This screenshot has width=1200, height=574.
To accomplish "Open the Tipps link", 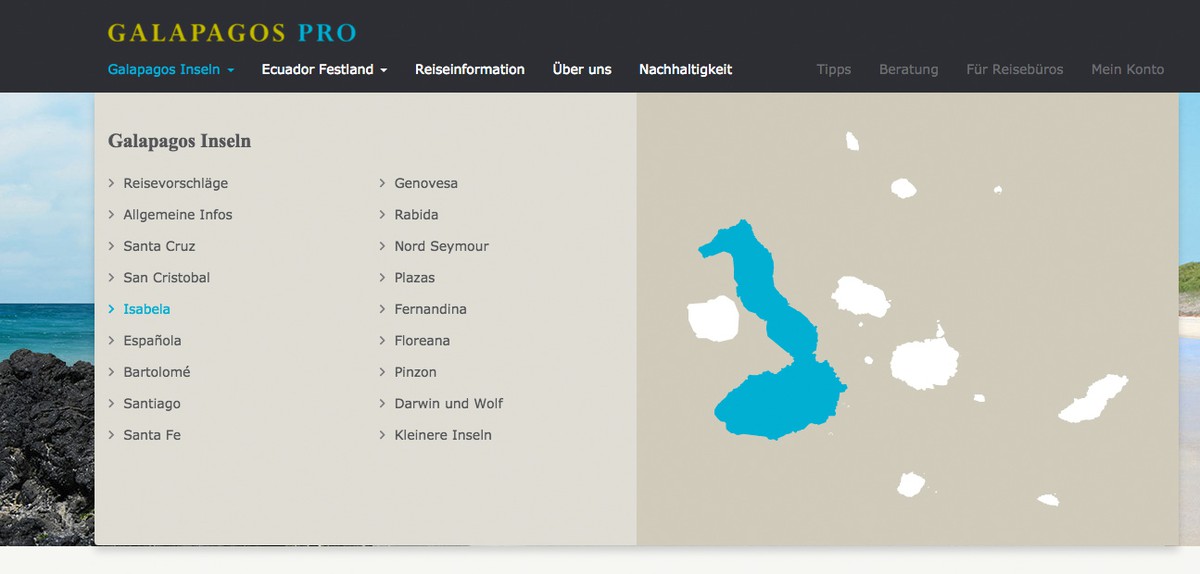I will point(833,70).
